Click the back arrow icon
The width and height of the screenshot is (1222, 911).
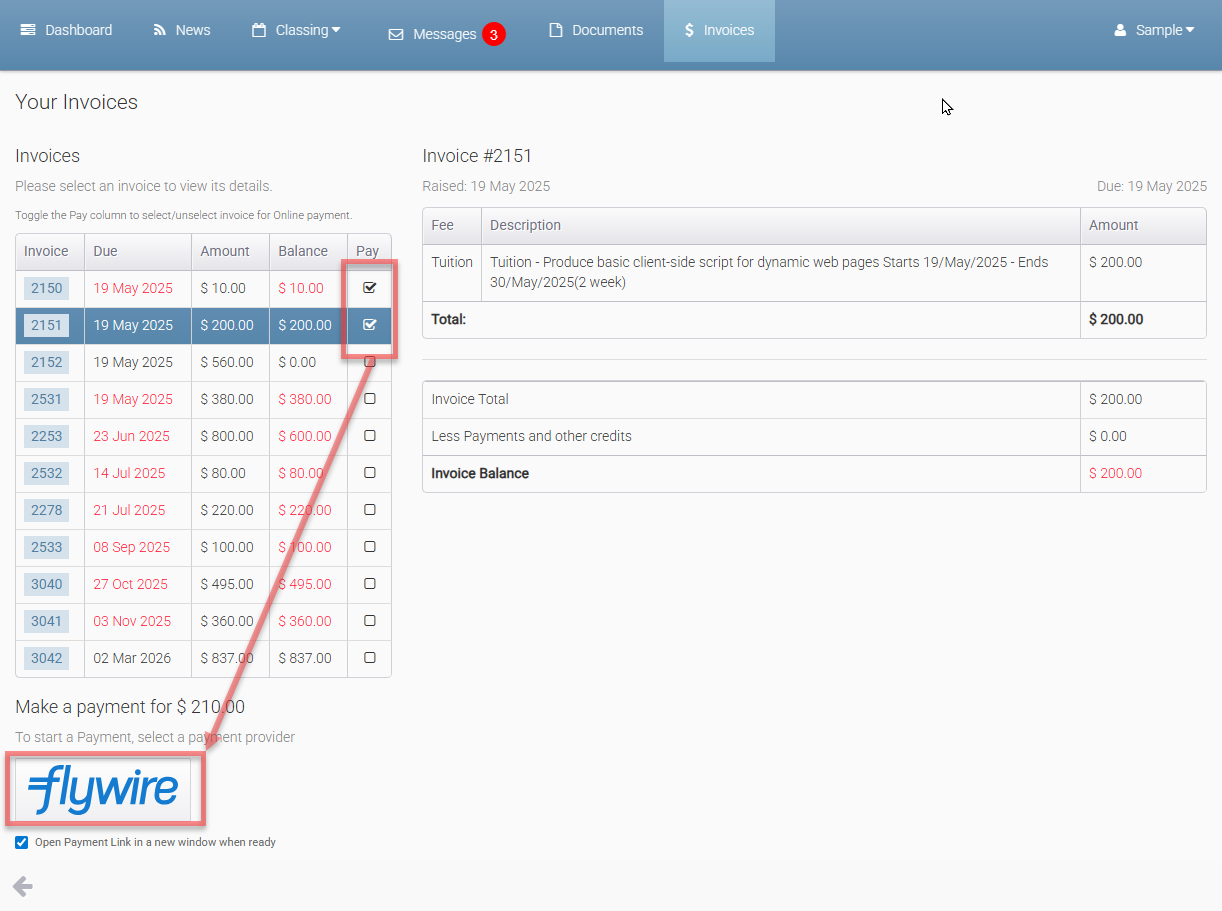coord(22,886)
